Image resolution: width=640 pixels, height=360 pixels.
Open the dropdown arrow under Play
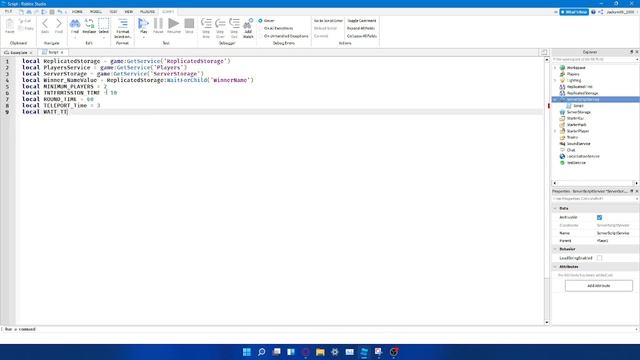(143, 38)
